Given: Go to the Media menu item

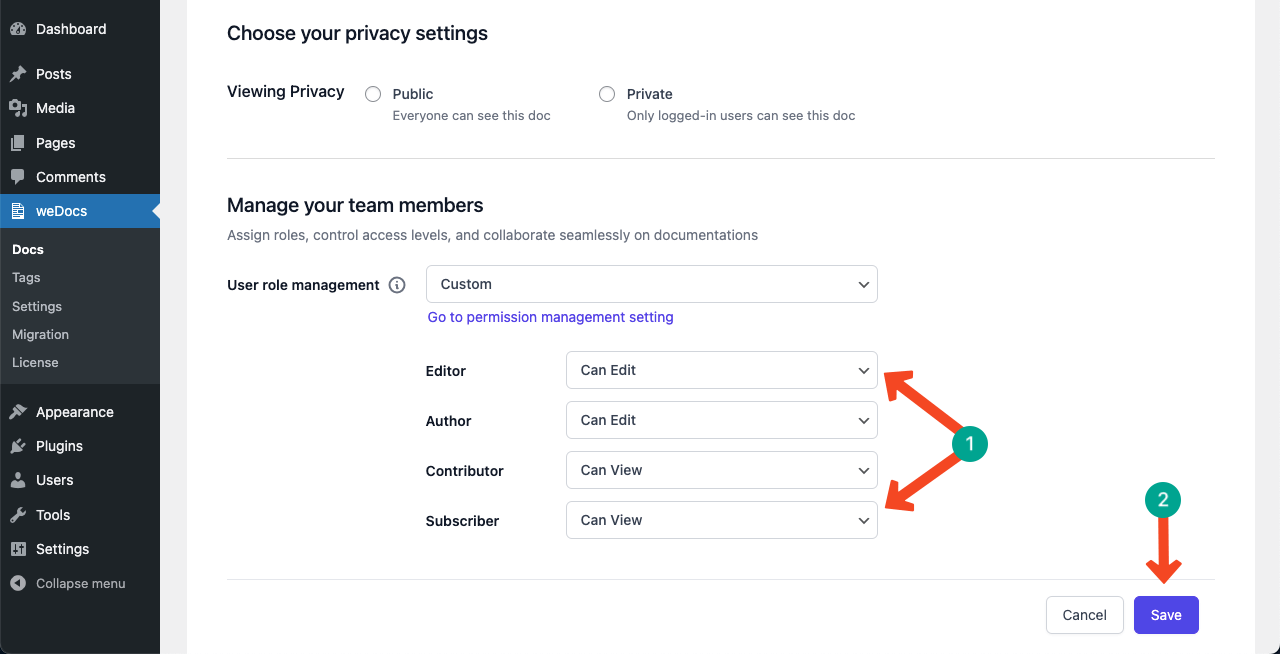Looking at the screenshot, I should click(80, 108).
